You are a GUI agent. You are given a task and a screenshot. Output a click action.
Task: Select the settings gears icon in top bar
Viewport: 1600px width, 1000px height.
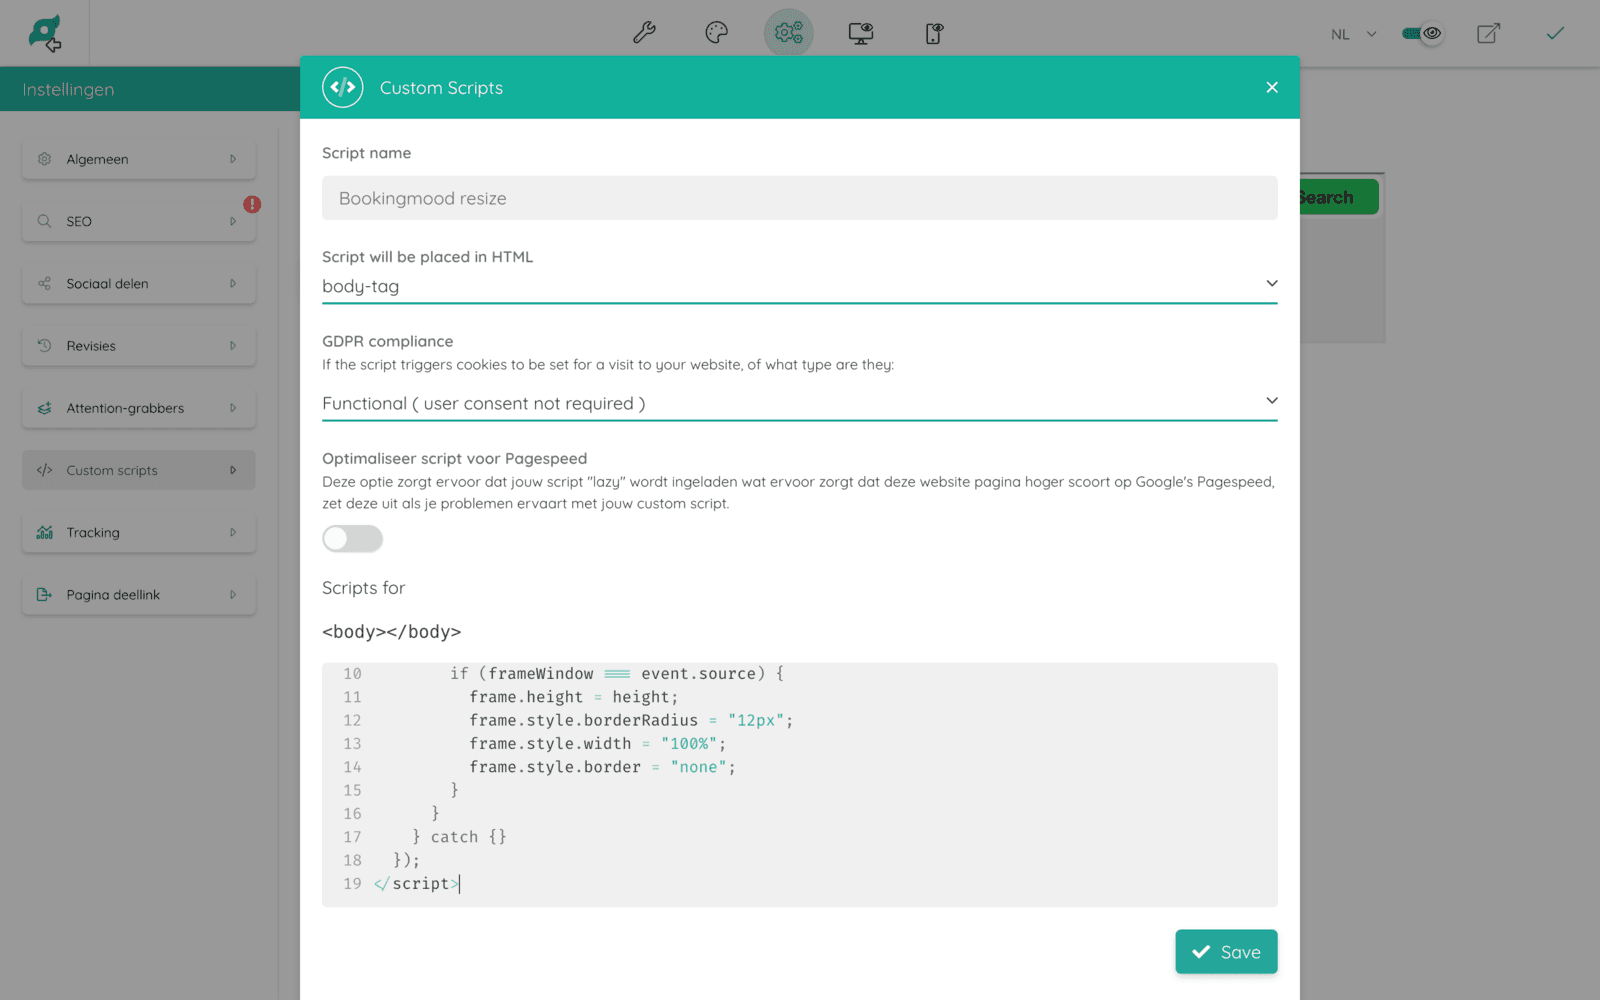(788, 33)
